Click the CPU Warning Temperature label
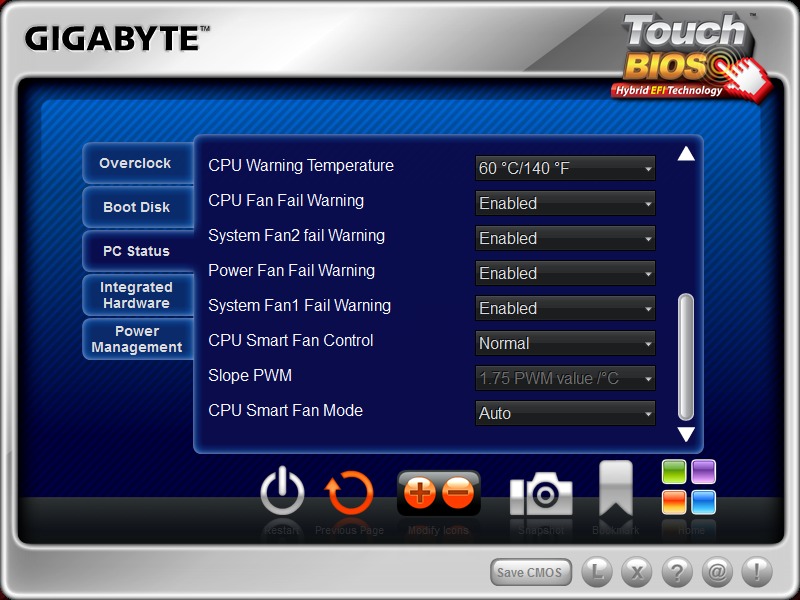This screenshot has width=800, height=600. point(301,166)
